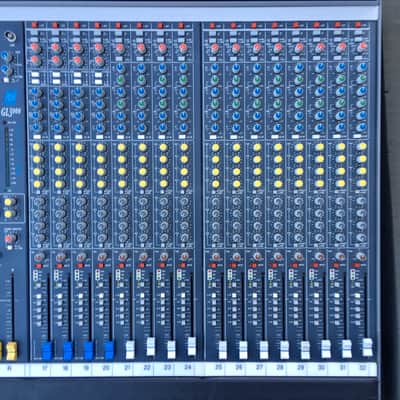Turn channel 22 upper green EQ knob
This screenshot has width=400, height=400.
coord(141,80)
